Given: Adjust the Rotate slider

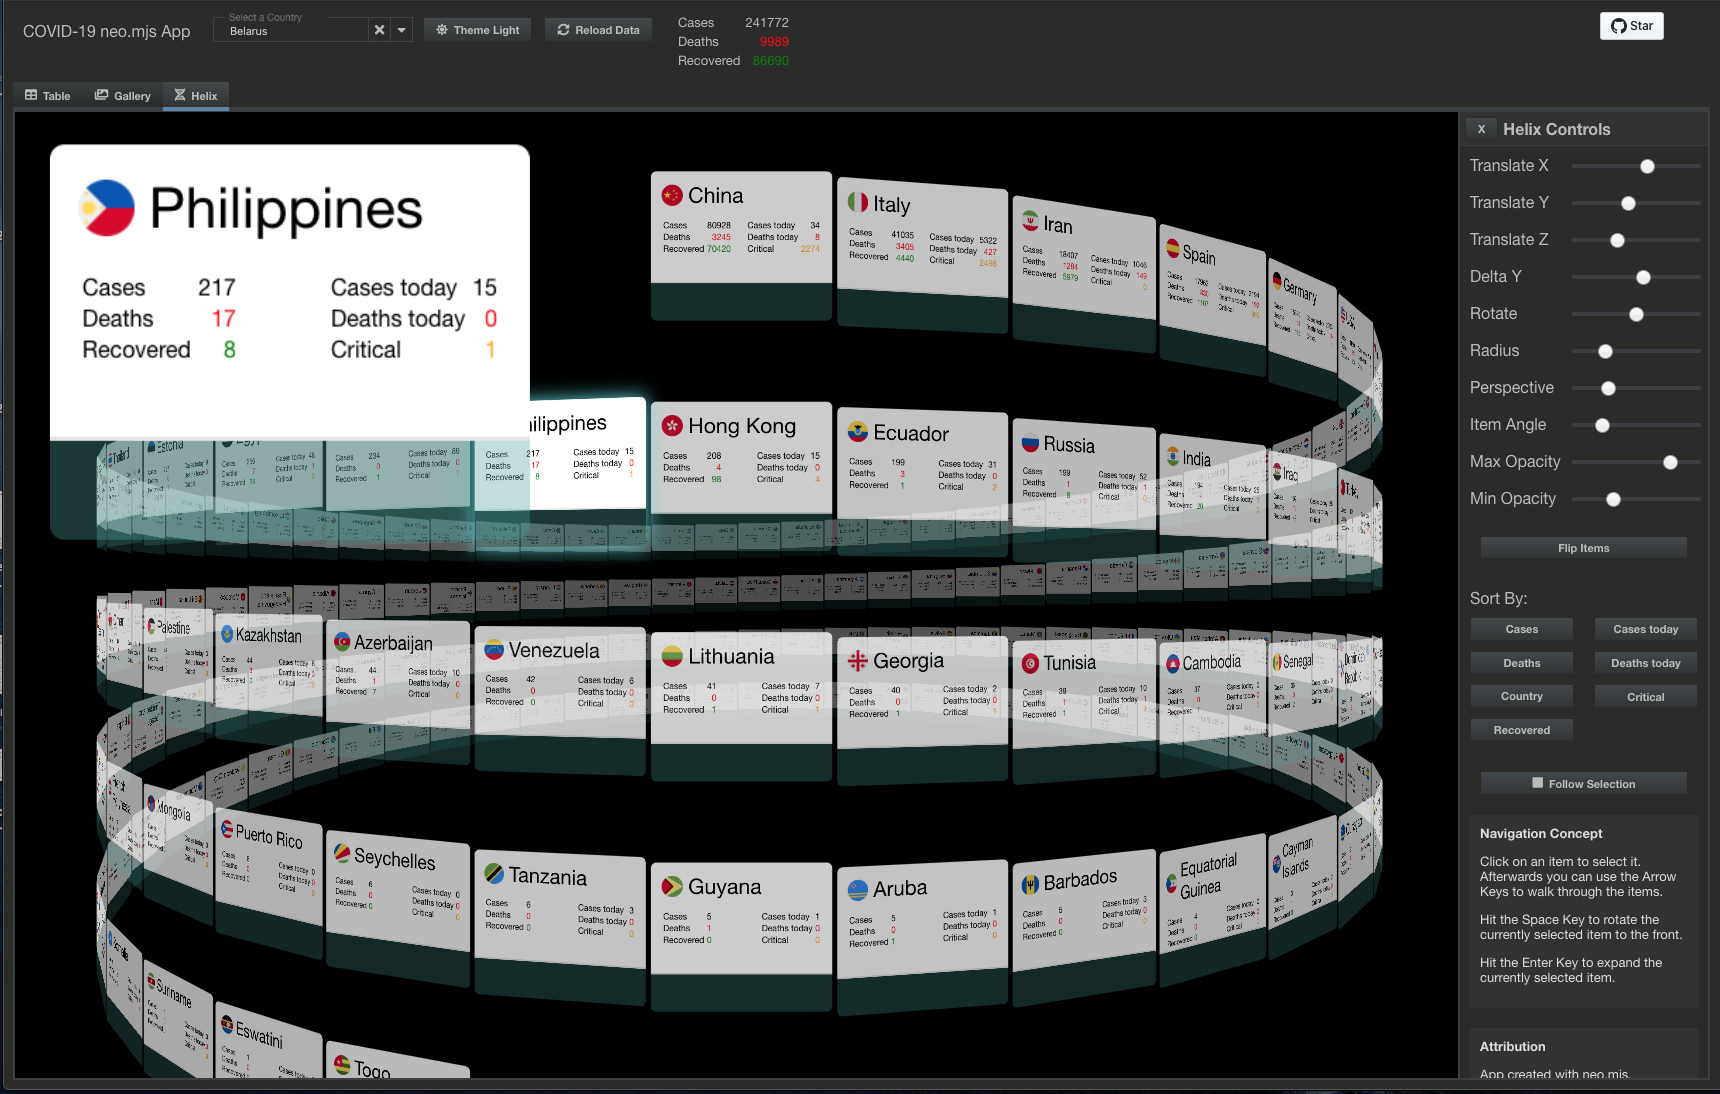Looking at the screenshot, I should pos(1636,314).
